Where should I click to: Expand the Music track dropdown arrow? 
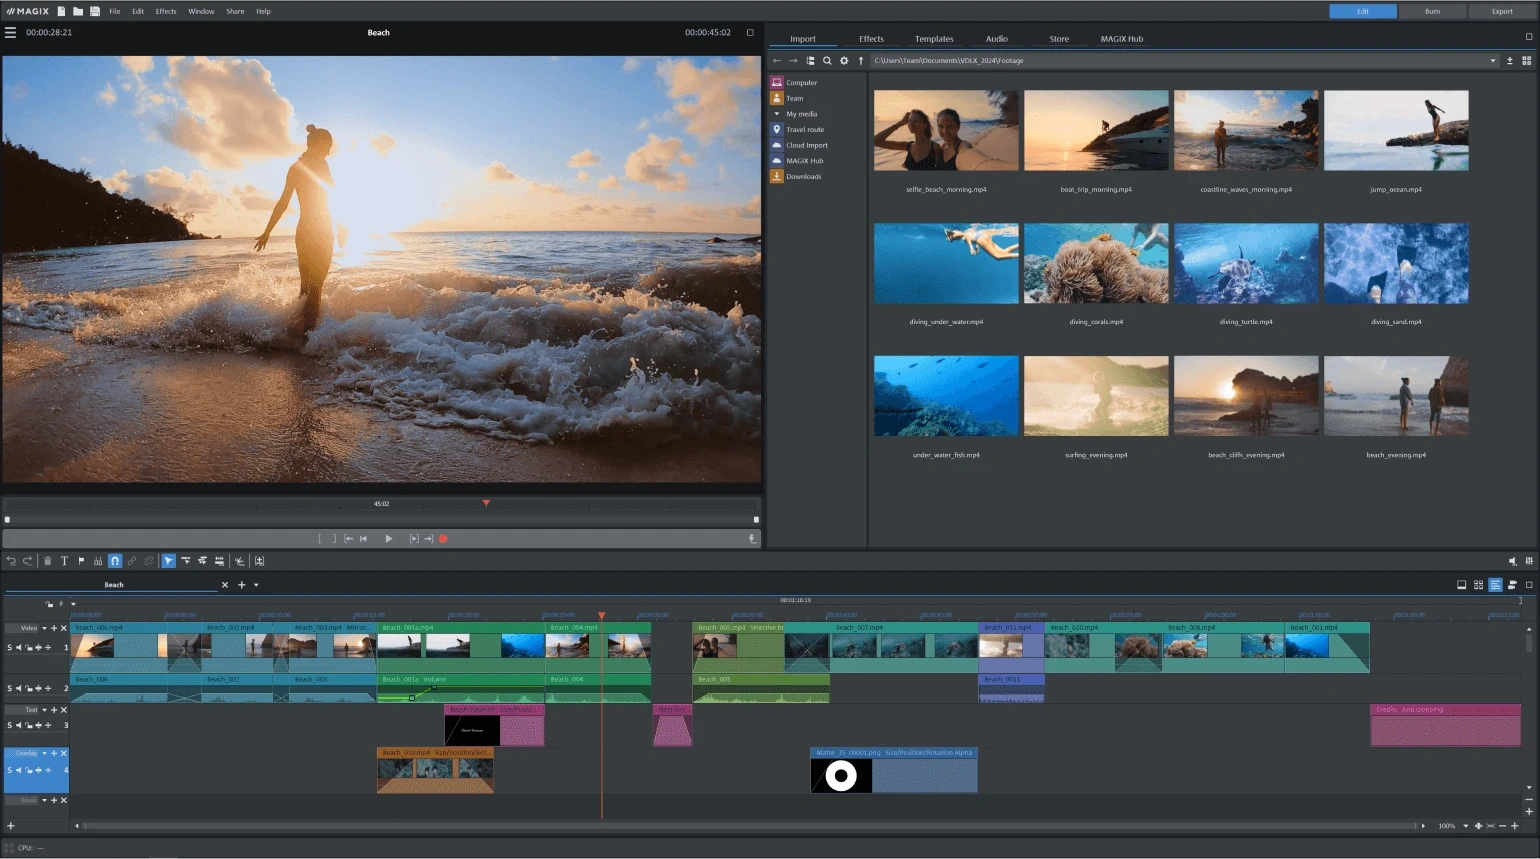pyautogui.click(x=44, y=801)
